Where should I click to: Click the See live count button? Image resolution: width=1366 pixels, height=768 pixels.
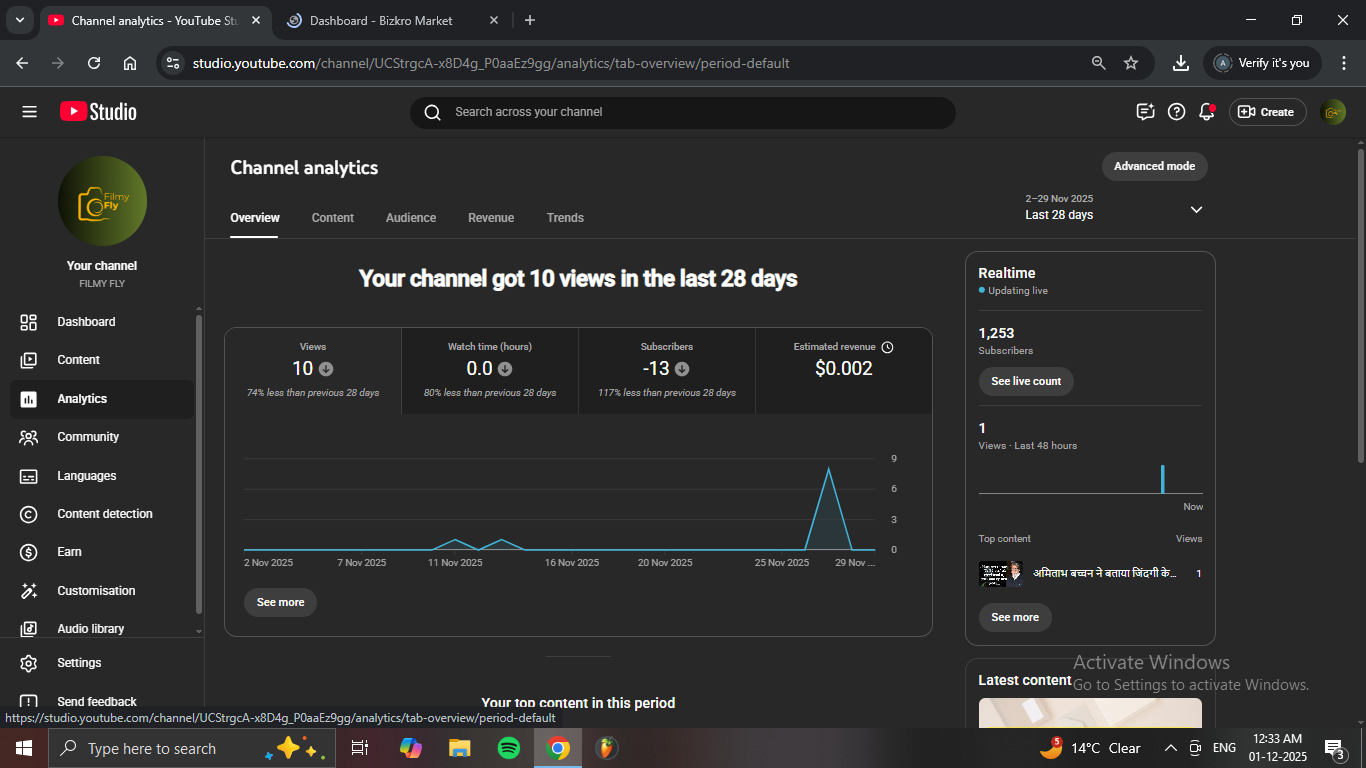click(1025, 381)
